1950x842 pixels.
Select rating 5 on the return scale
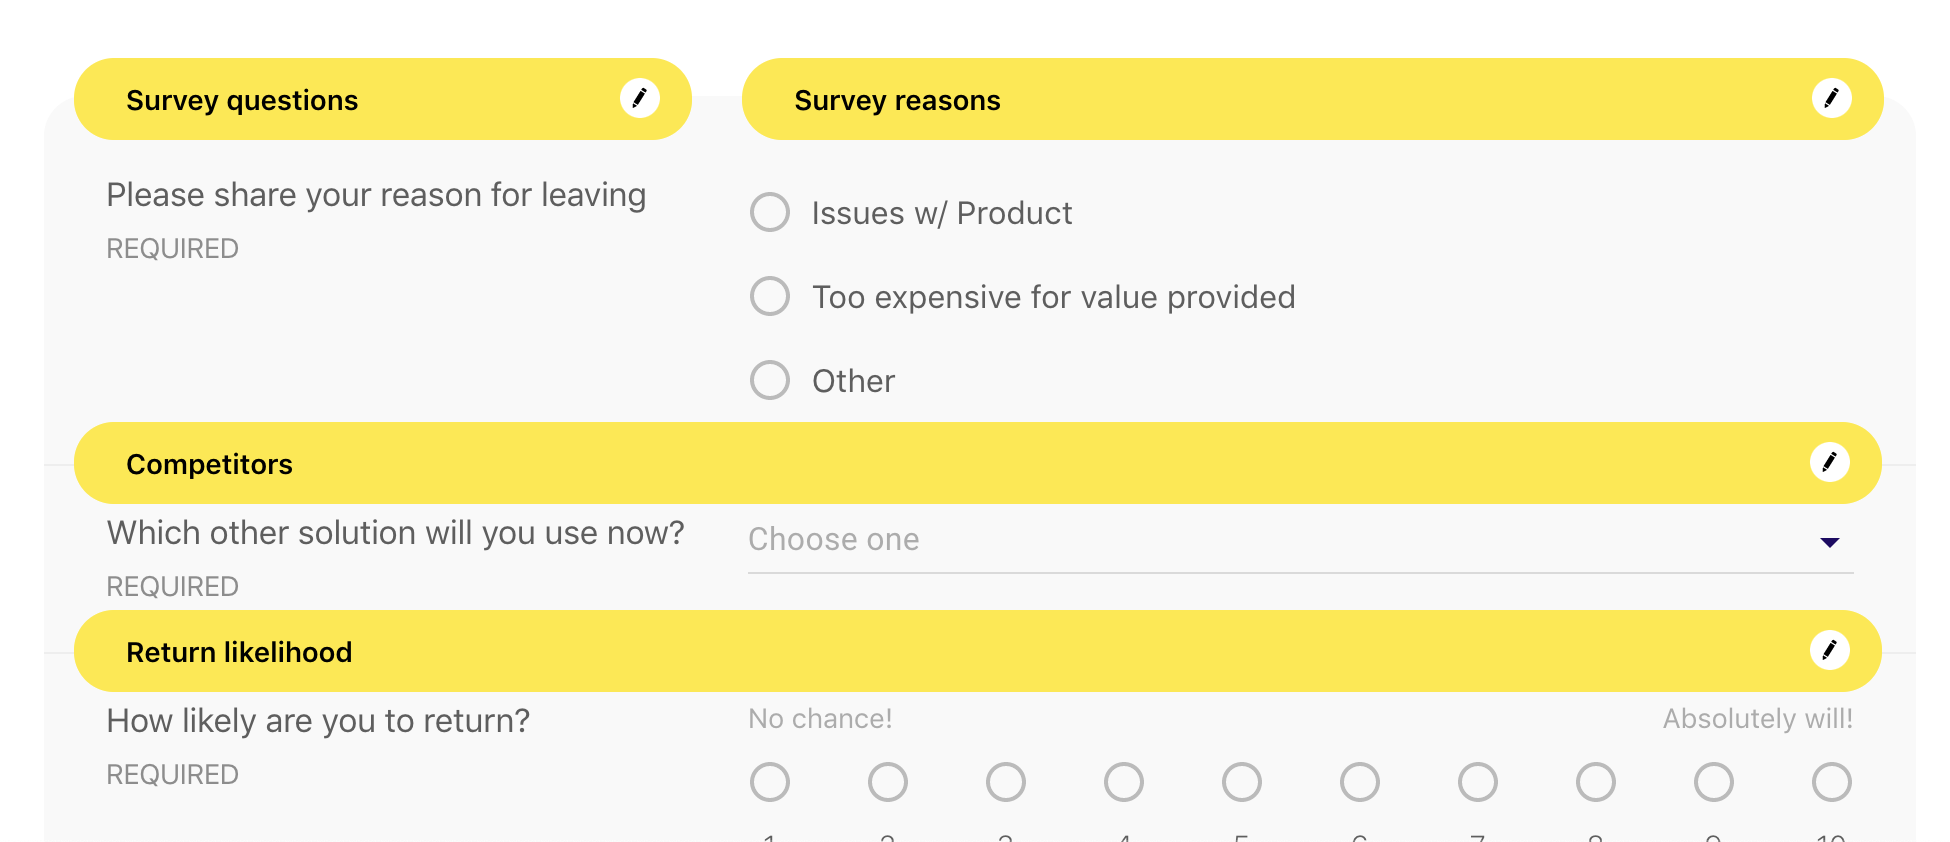click(1242, 782)
